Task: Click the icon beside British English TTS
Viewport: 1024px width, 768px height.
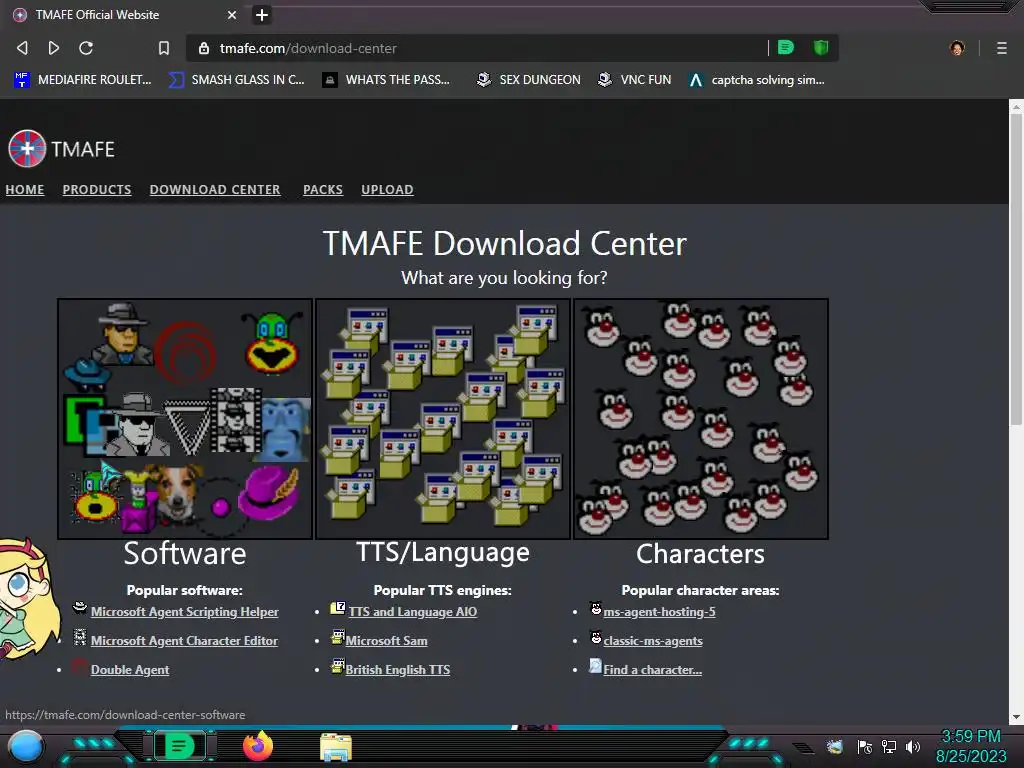Action: 338,665
